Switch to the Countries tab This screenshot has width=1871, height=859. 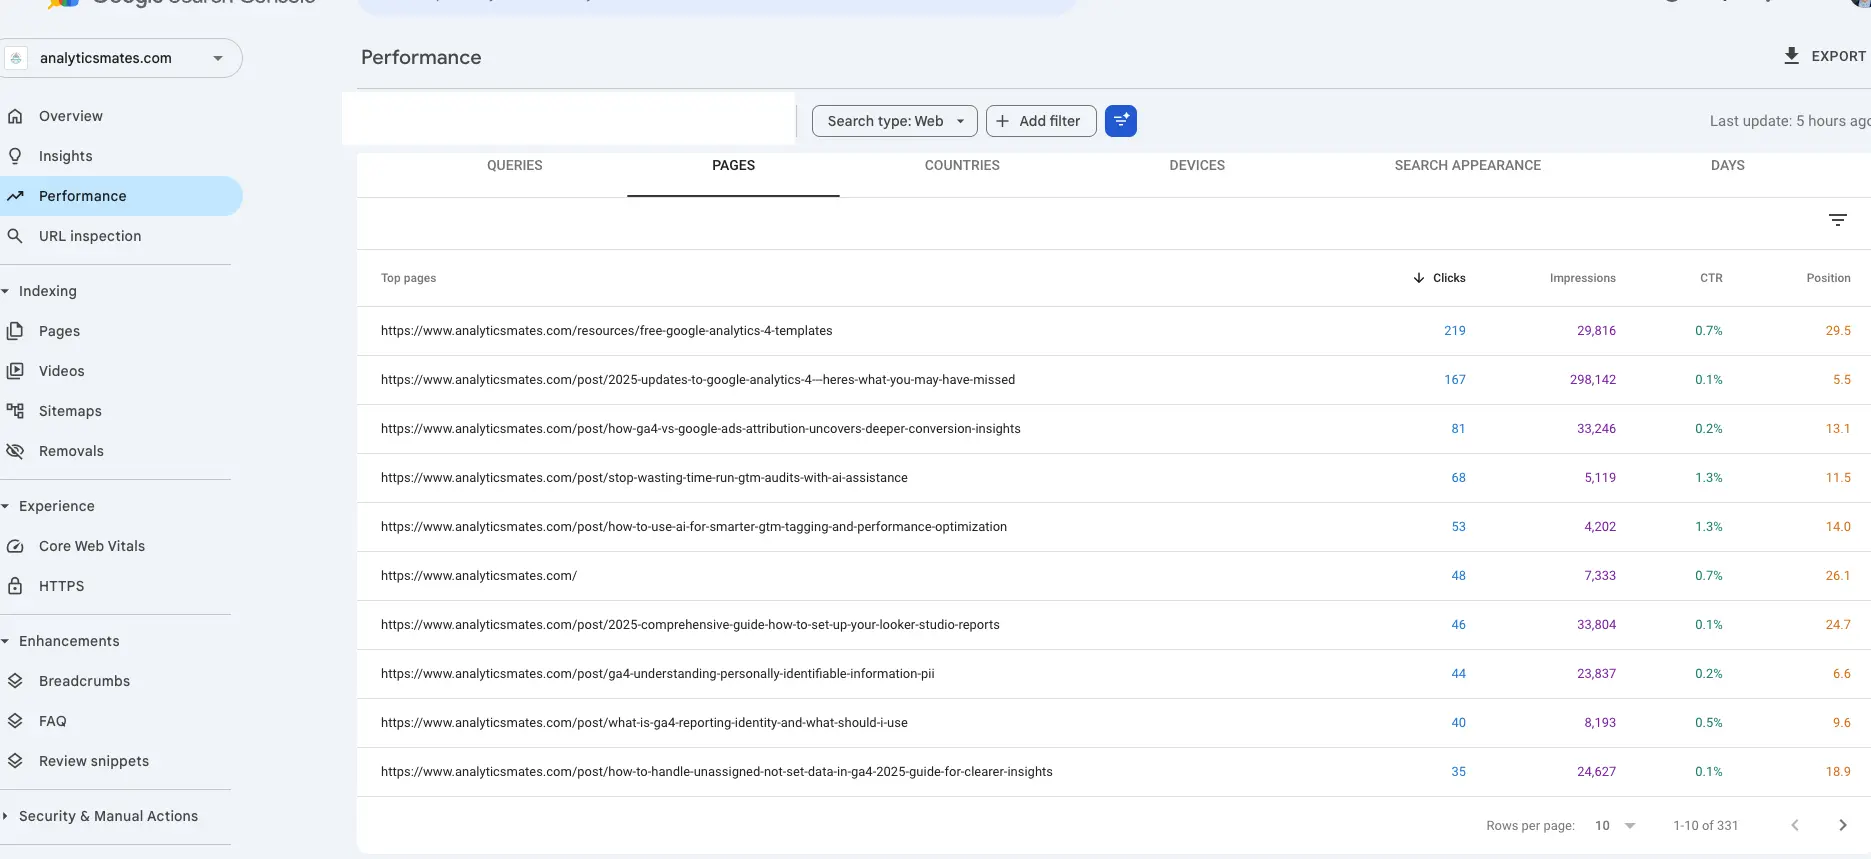tap(962, 166)
